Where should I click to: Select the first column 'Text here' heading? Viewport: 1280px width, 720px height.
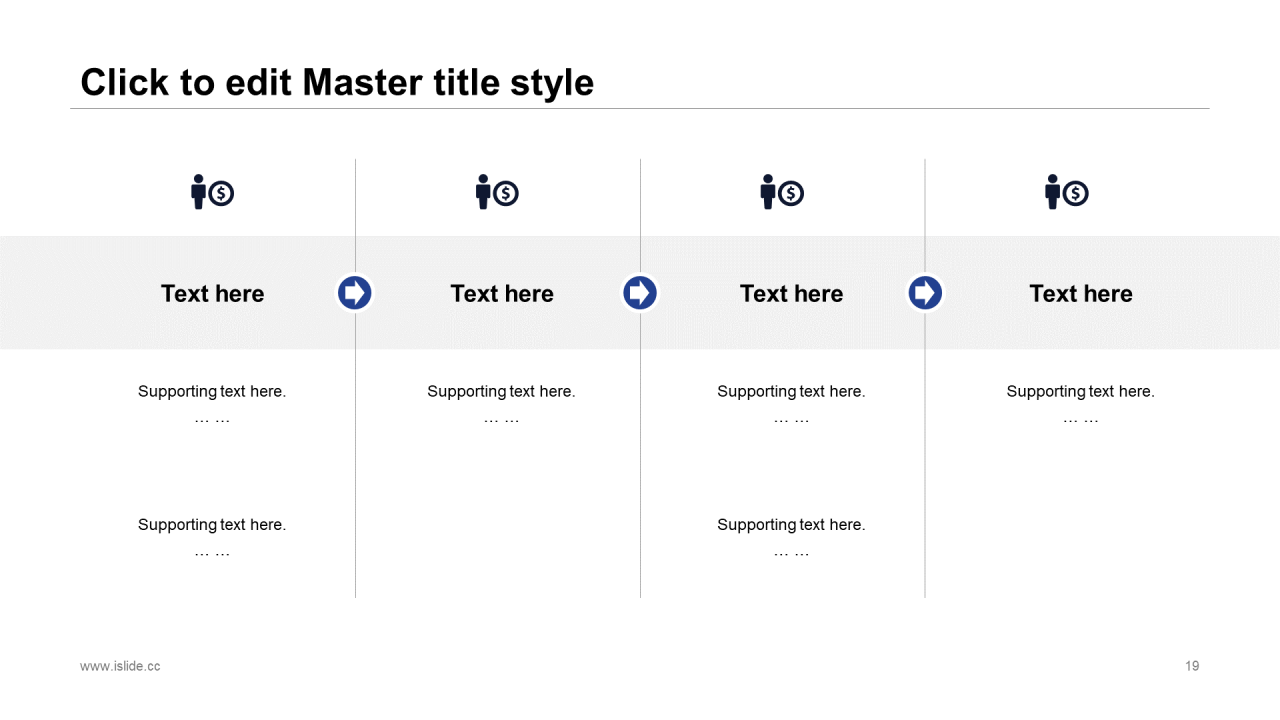(212, 293)
